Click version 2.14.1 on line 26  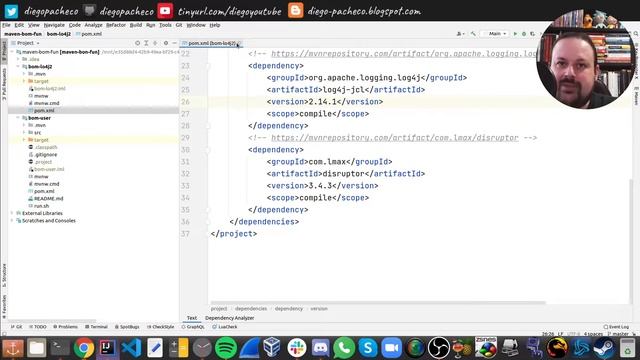pos(322,102)
